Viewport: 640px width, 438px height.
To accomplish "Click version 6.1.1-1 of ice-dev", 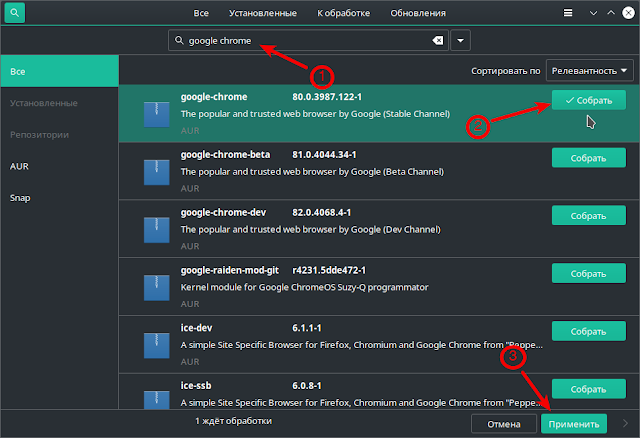I will coord(307,328).
